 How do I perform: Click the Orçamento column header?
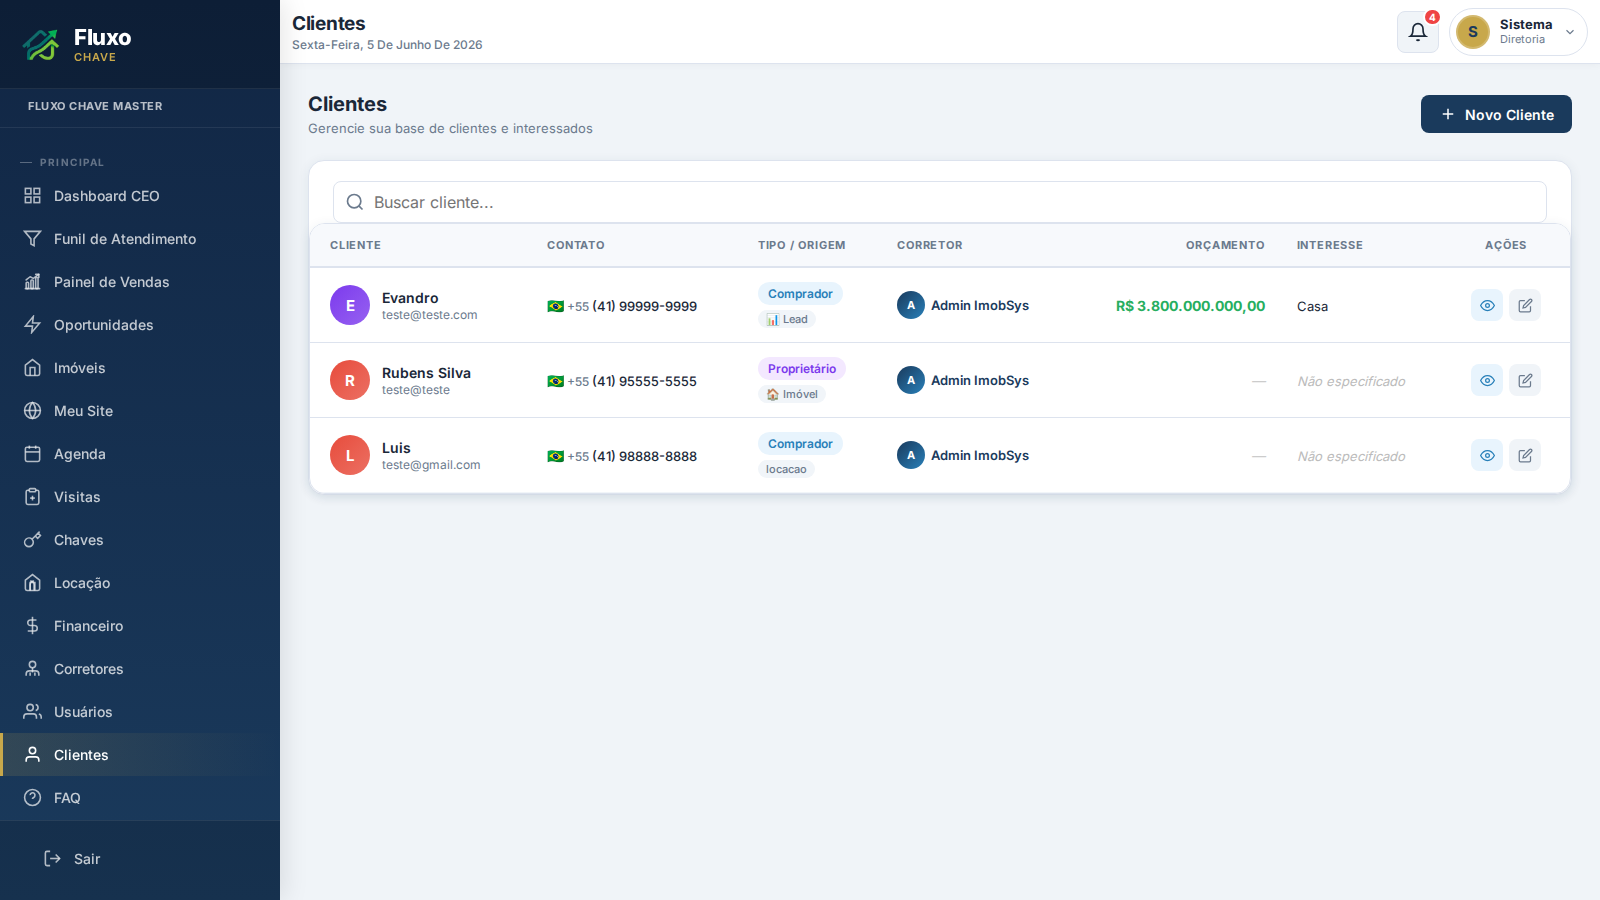[1225, 245]
